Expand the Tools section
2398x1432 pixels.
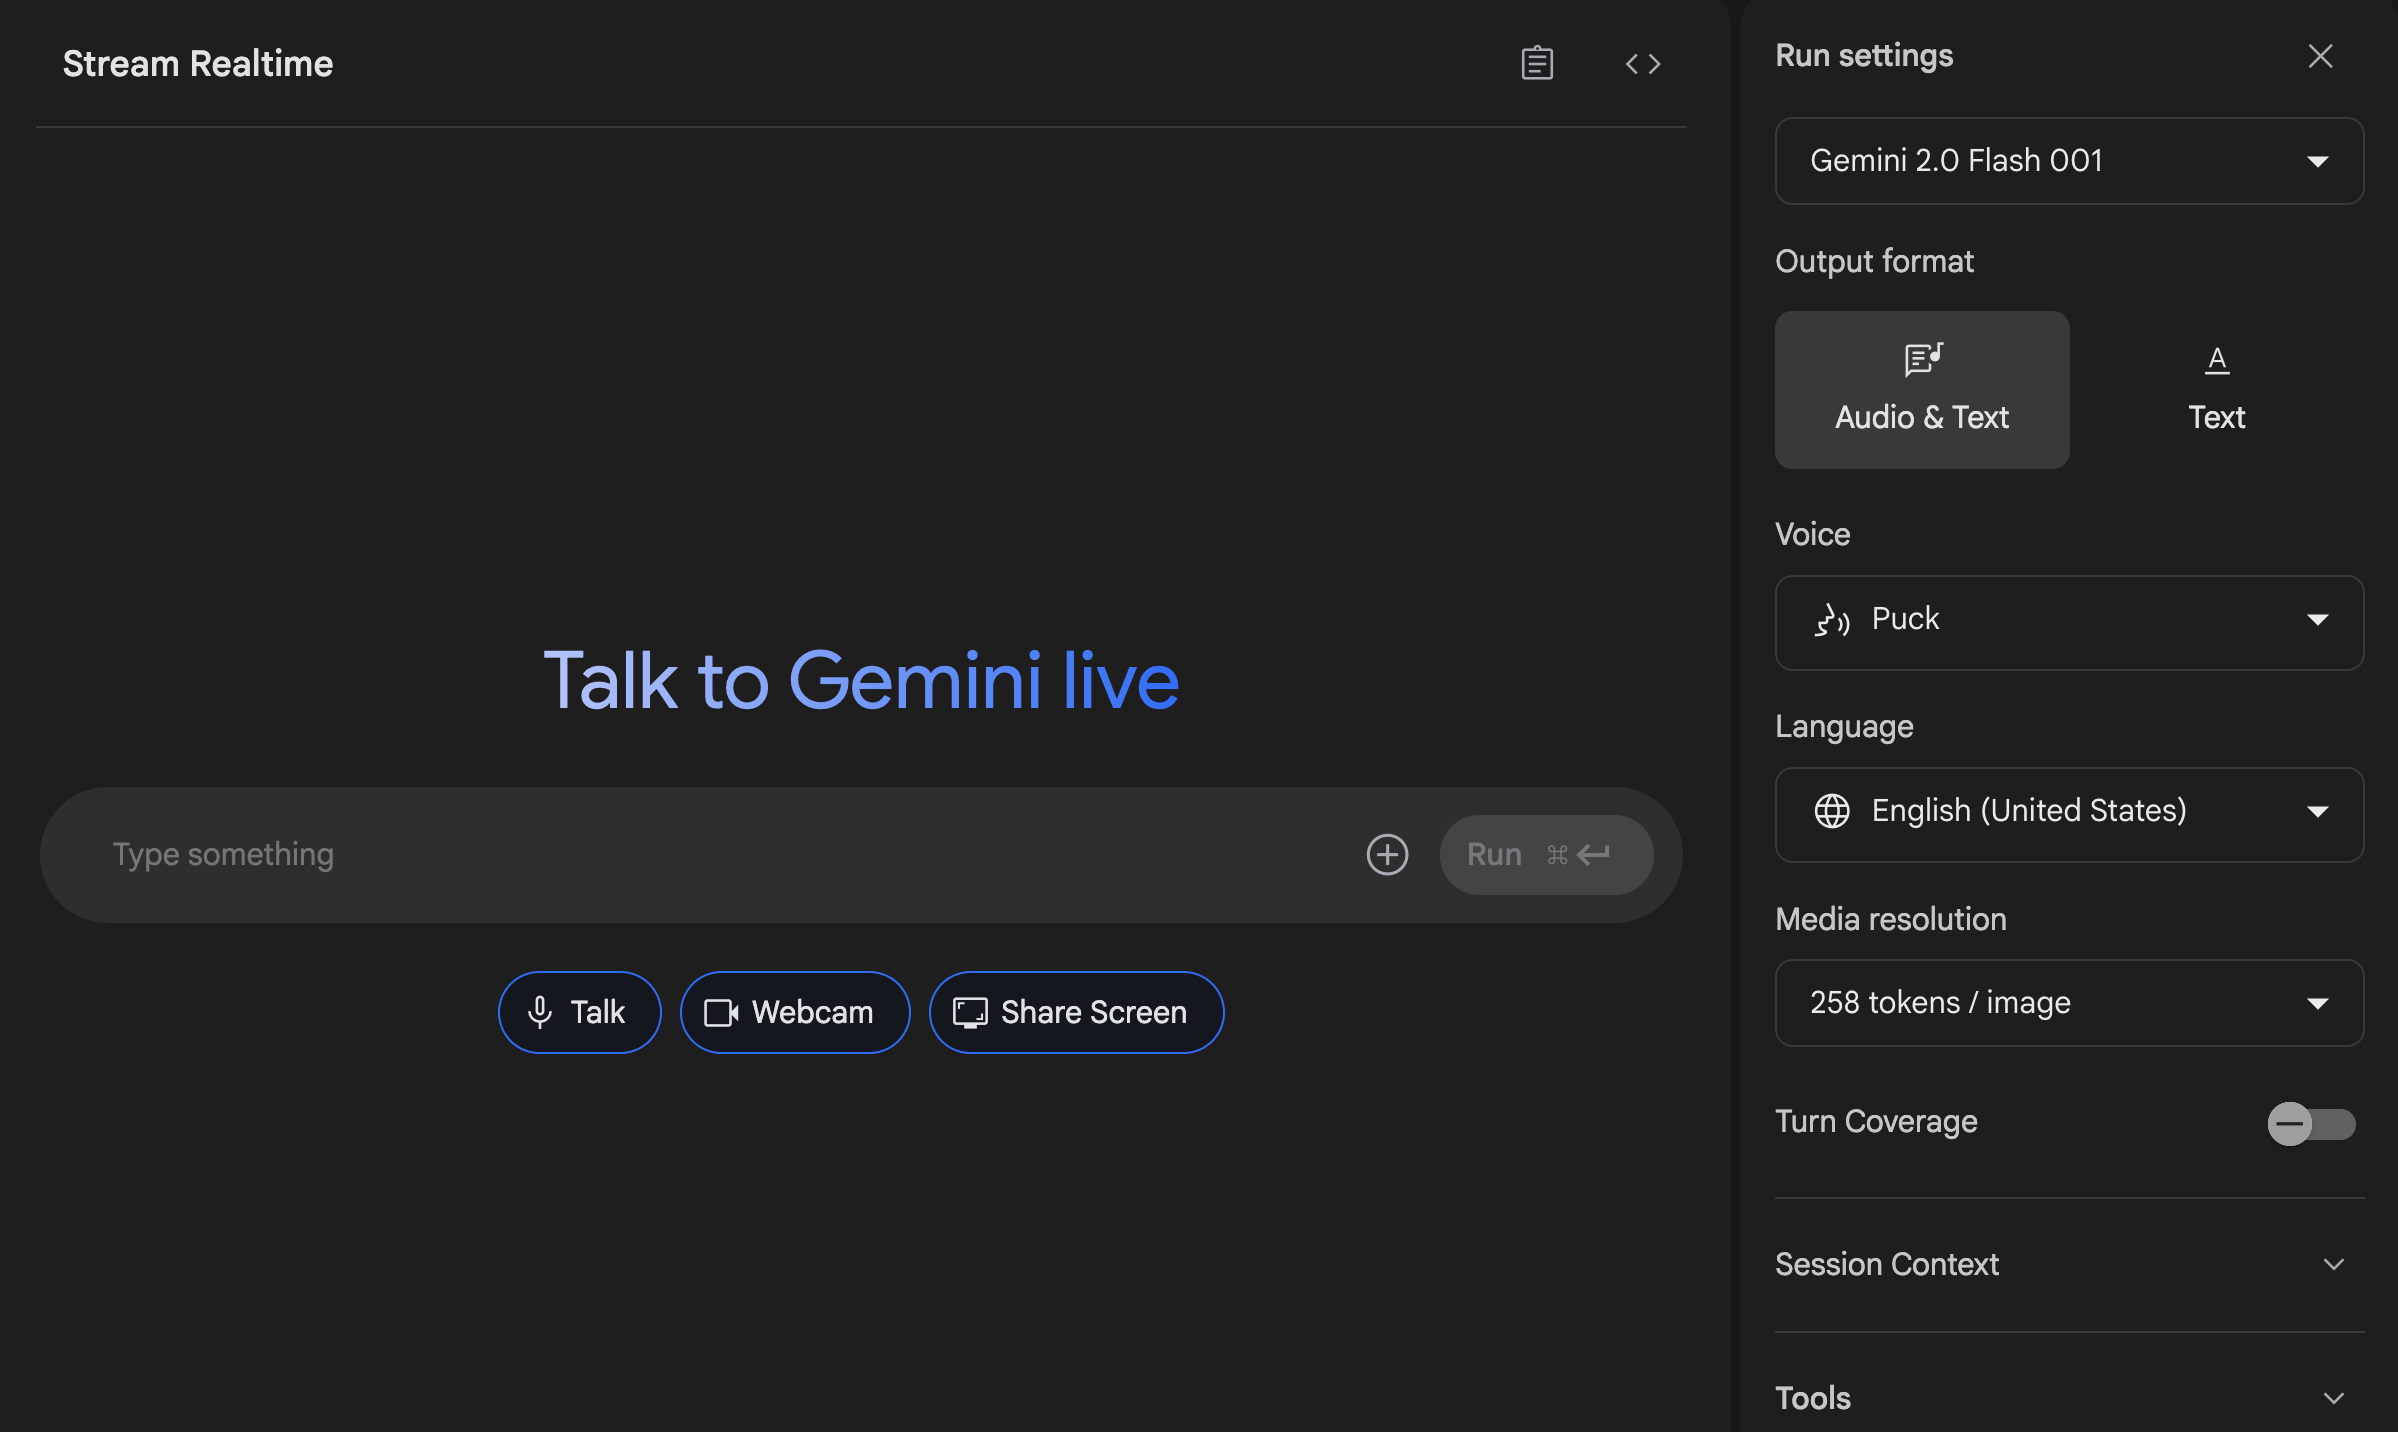tap(2069, 1398)
